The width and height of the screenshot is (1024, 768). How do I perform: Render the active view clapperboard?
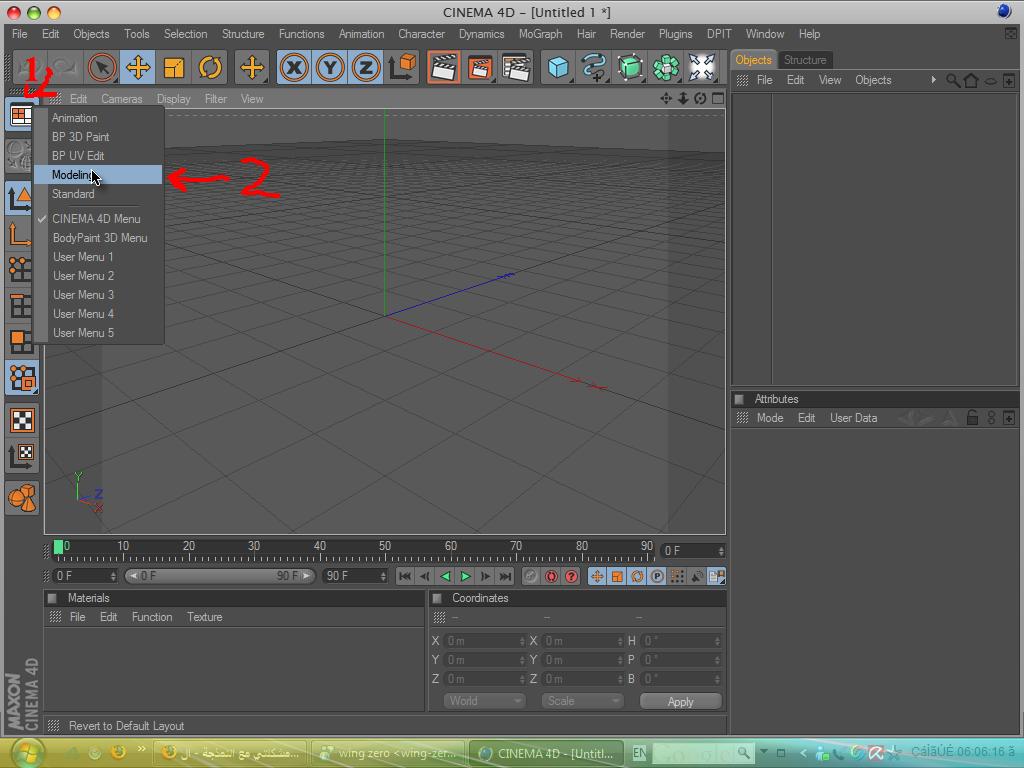tap(444, 67)
